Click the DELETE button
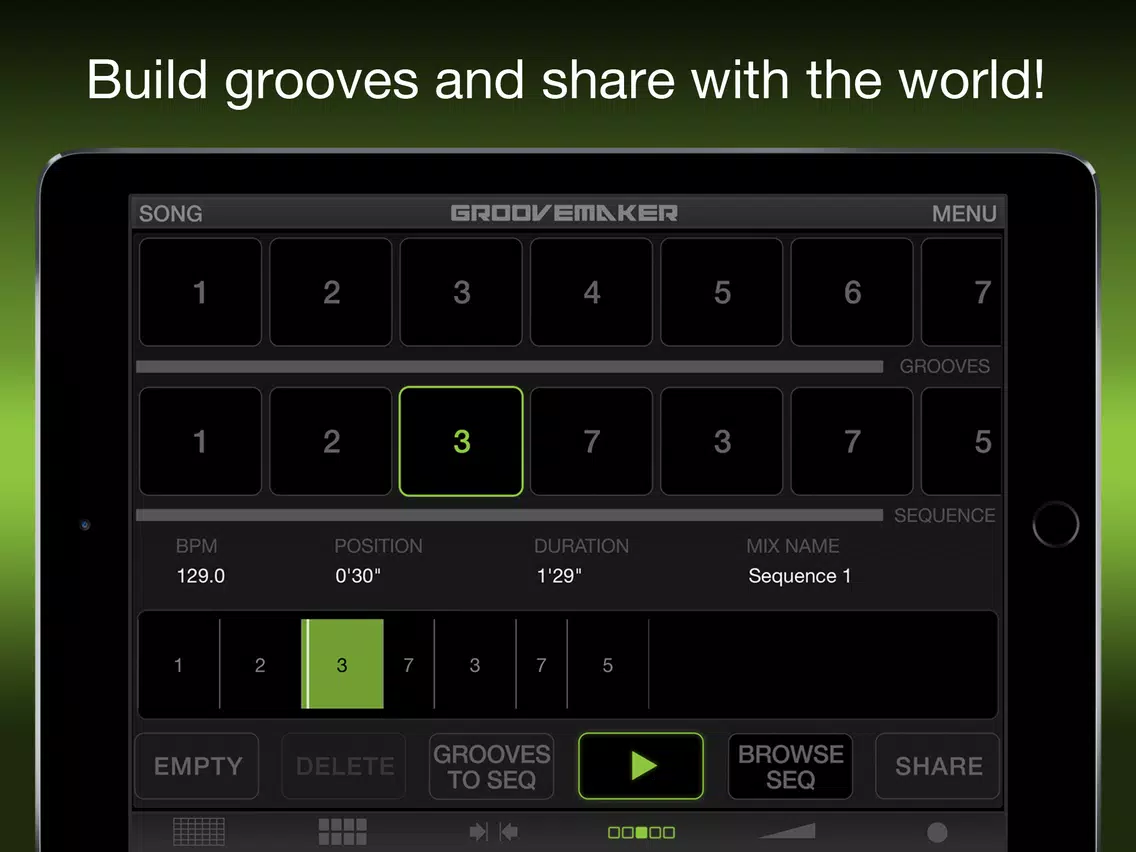The image size is (1136, 852). (x=345, y=766)
